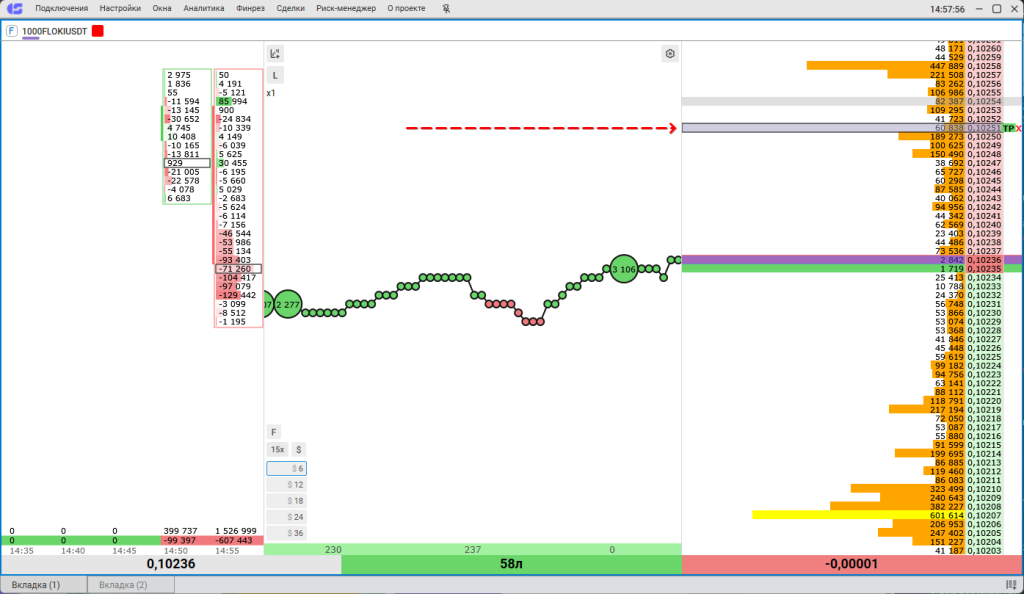Click the F button above volume presets

(274, 432)
